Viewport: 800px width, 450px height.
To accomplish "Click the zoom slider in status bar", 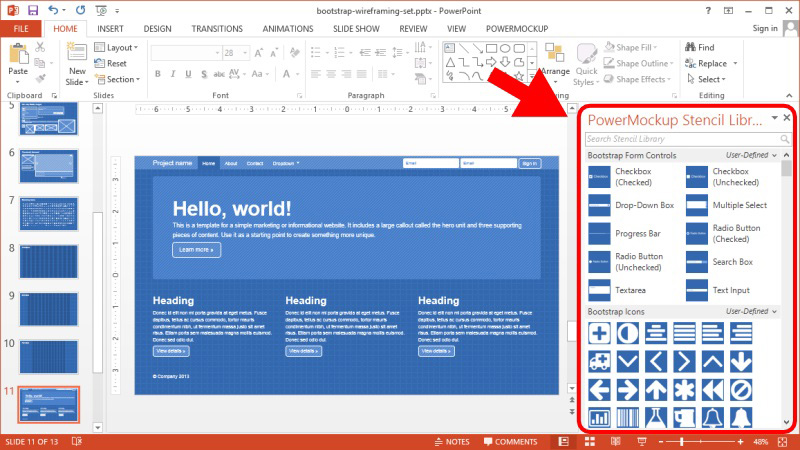I will tap(683, 441).
